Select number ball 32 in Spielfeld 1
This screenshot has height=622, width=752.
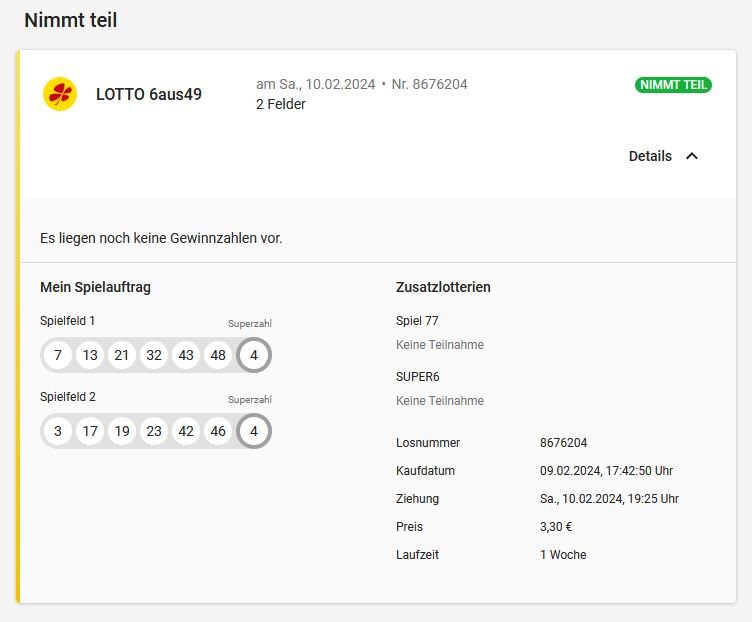[x=154, y=355]
